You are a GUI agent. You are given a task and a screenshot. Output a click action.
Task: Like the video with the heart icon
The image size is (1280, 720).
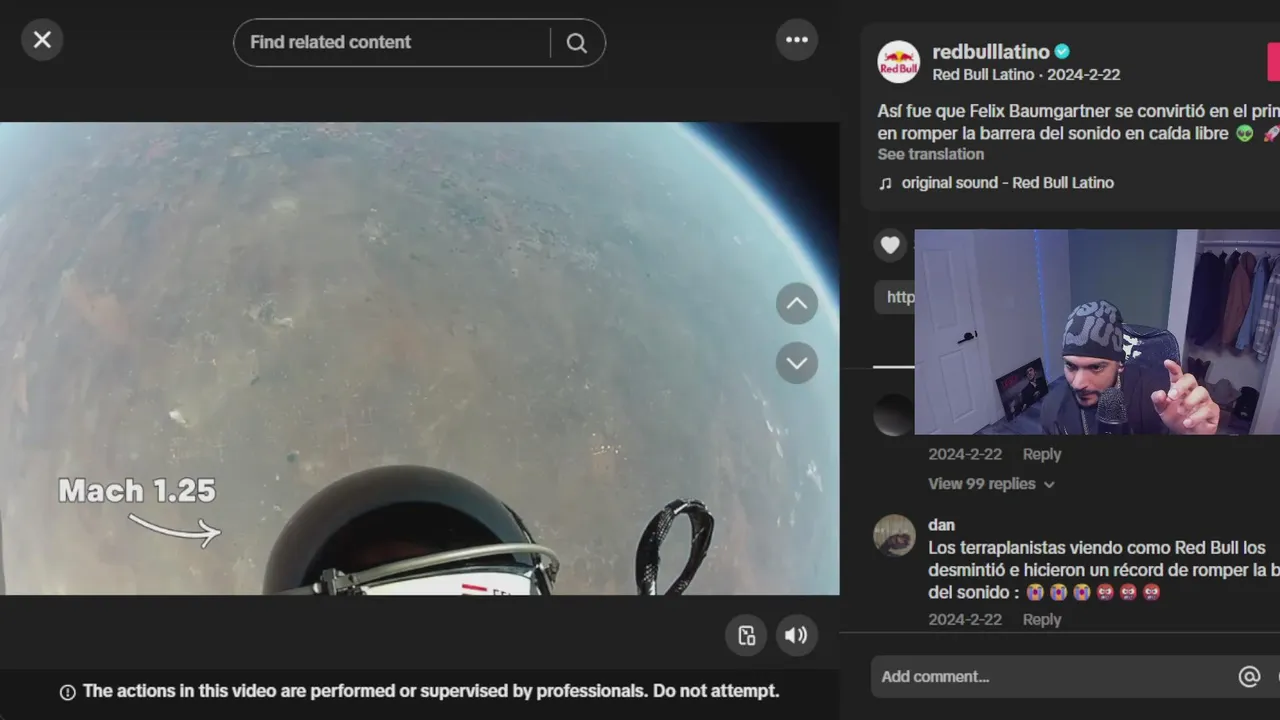pos(890,245)
